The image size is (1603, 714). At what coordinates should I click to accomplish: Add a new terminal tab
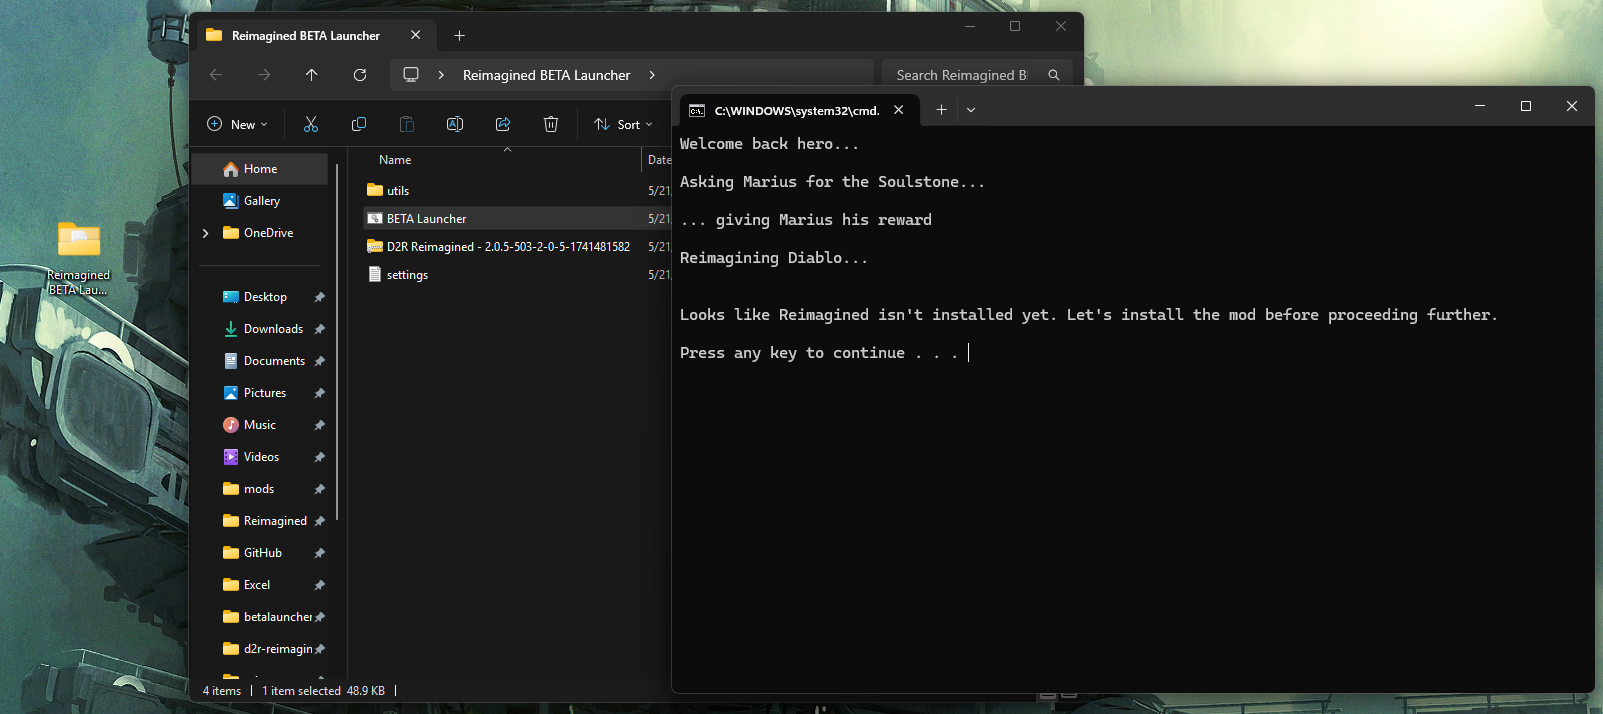pyautogui.click(x=941, y=110)
